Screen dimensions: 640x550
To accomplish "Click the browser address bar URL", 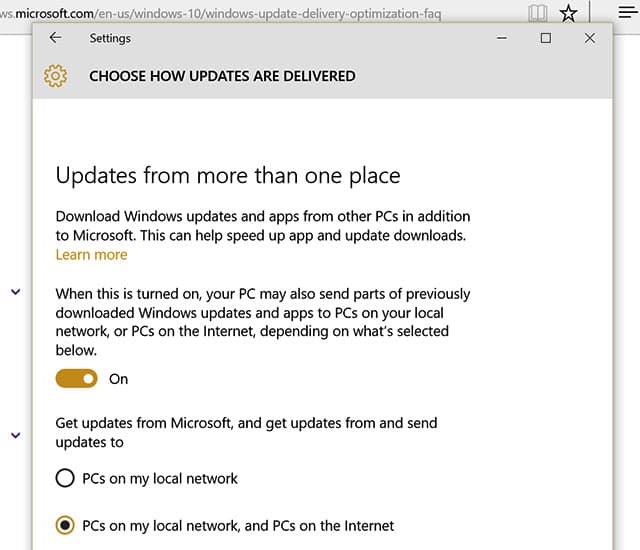I will [220, 13].
